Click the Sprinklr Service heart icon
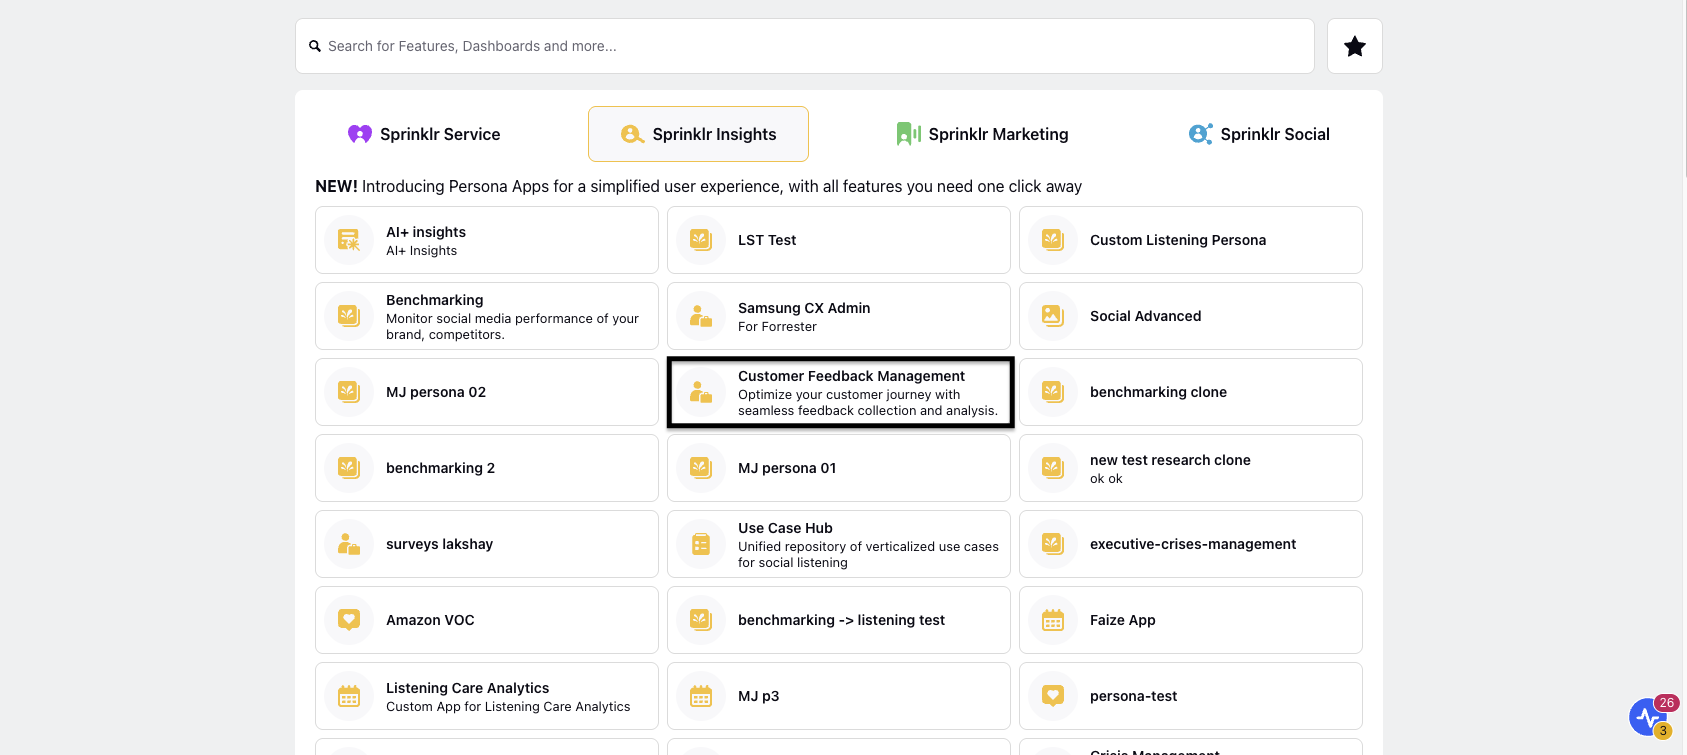Screen dimensions: 1687x755 (x=360, y=134)
